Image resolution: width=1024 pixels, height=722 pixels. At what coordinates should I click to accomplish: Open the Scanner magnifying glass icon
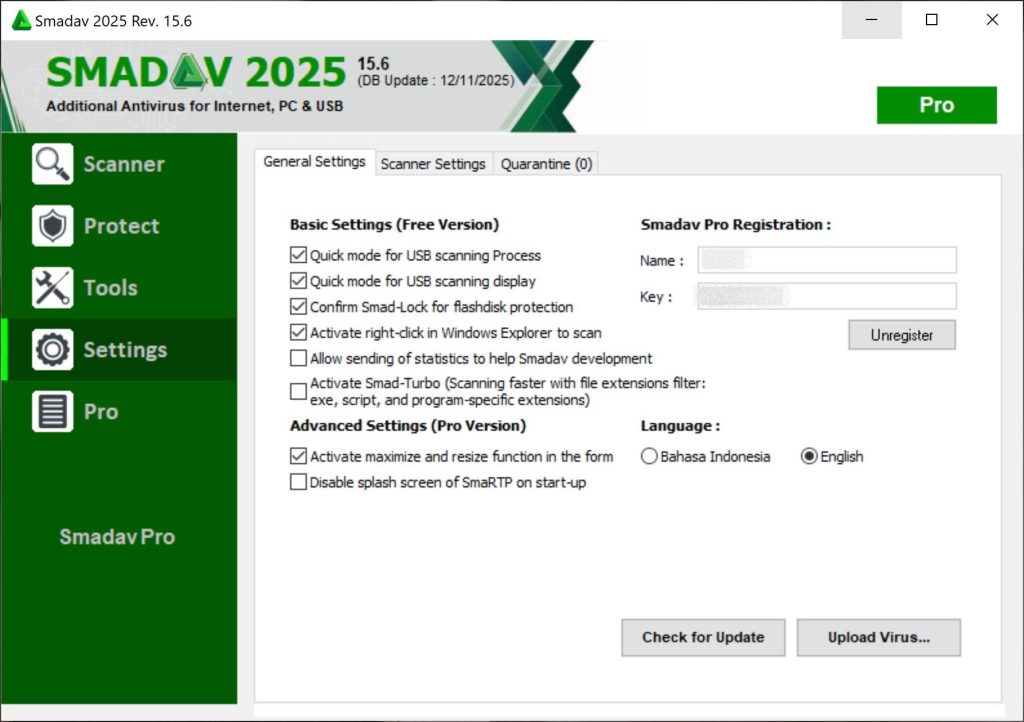coord(53,164)
